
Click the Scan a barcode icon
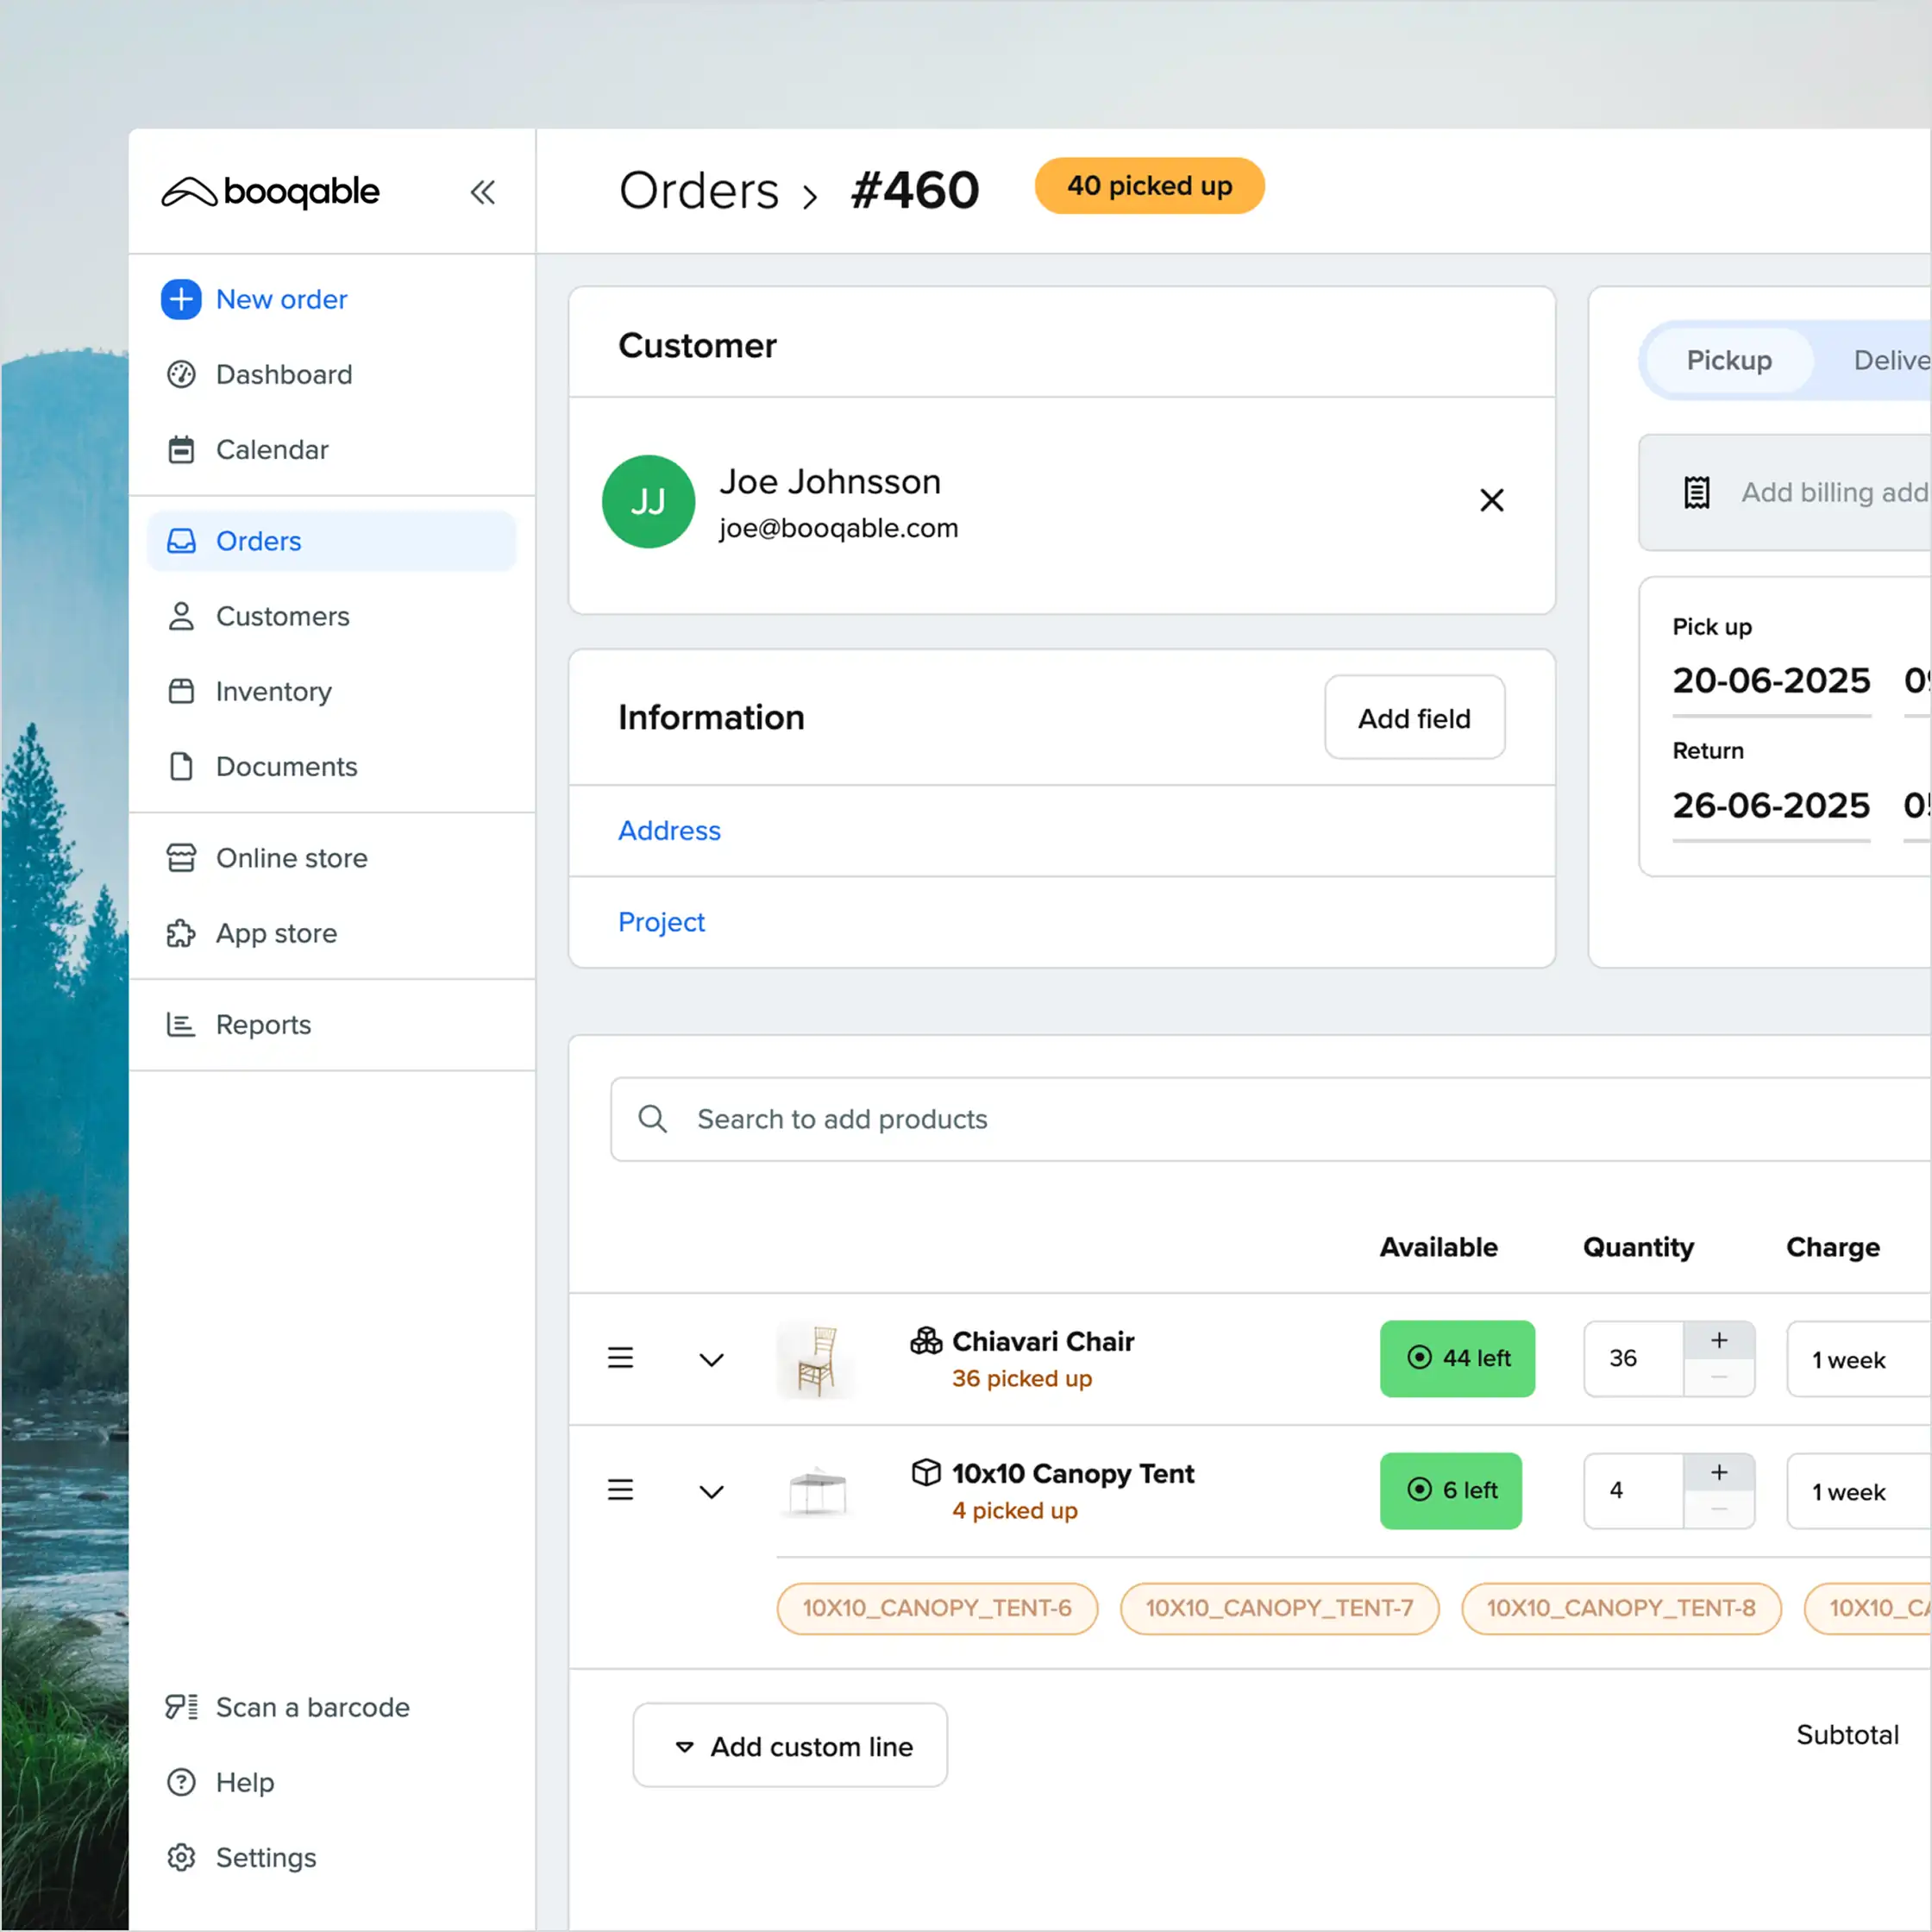click(181, 1707)
